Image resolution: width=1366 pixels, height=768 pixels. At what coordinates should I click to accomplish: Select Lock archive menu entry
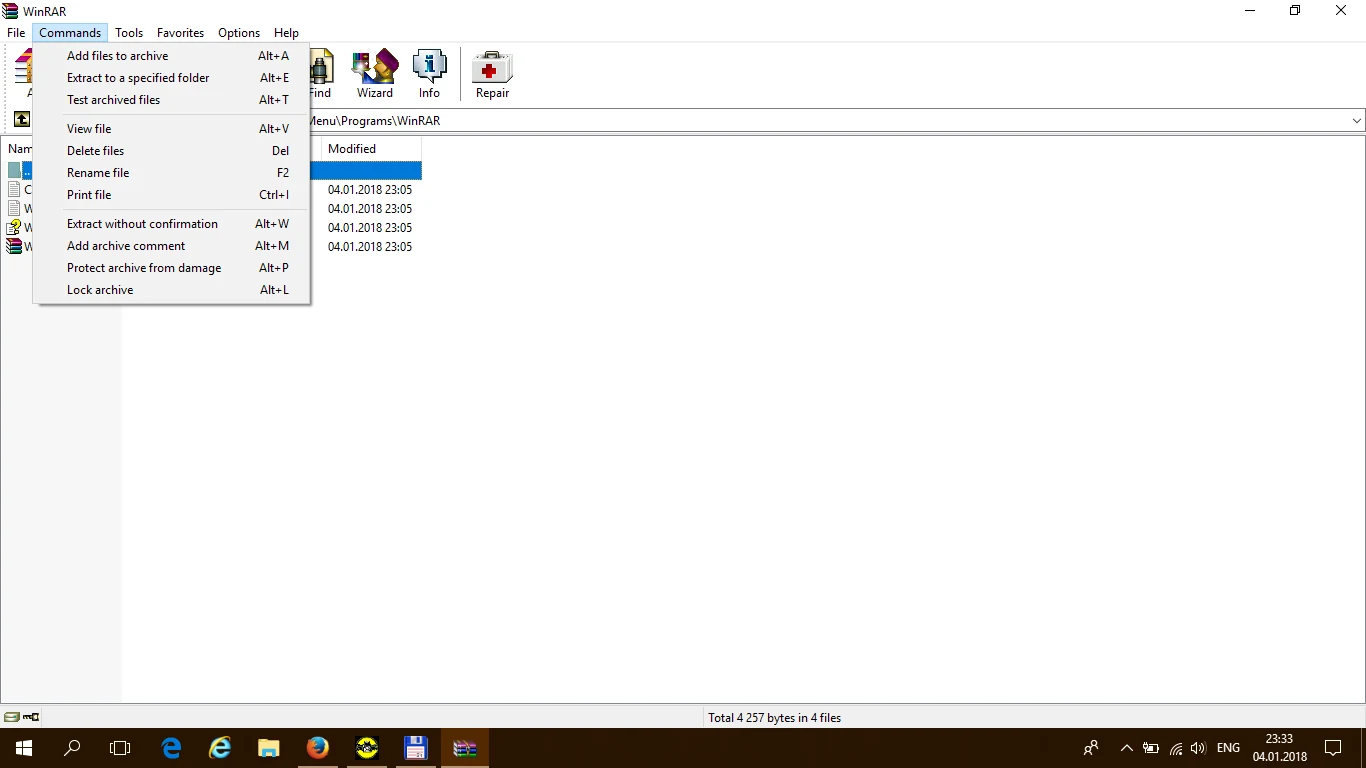click(x=171, y=290)
